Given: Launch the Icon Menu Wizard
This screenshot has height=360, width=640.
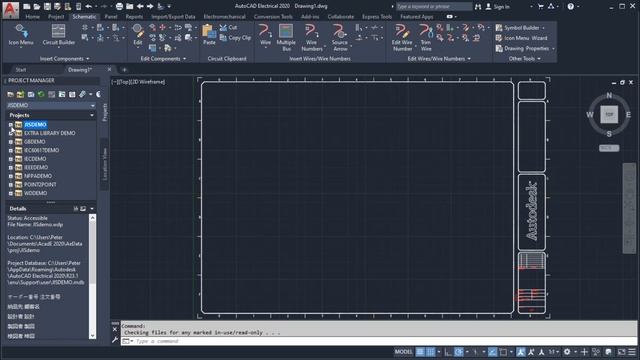Looking at the screenshot, I should pyautogui.click(x=521, y=38).
